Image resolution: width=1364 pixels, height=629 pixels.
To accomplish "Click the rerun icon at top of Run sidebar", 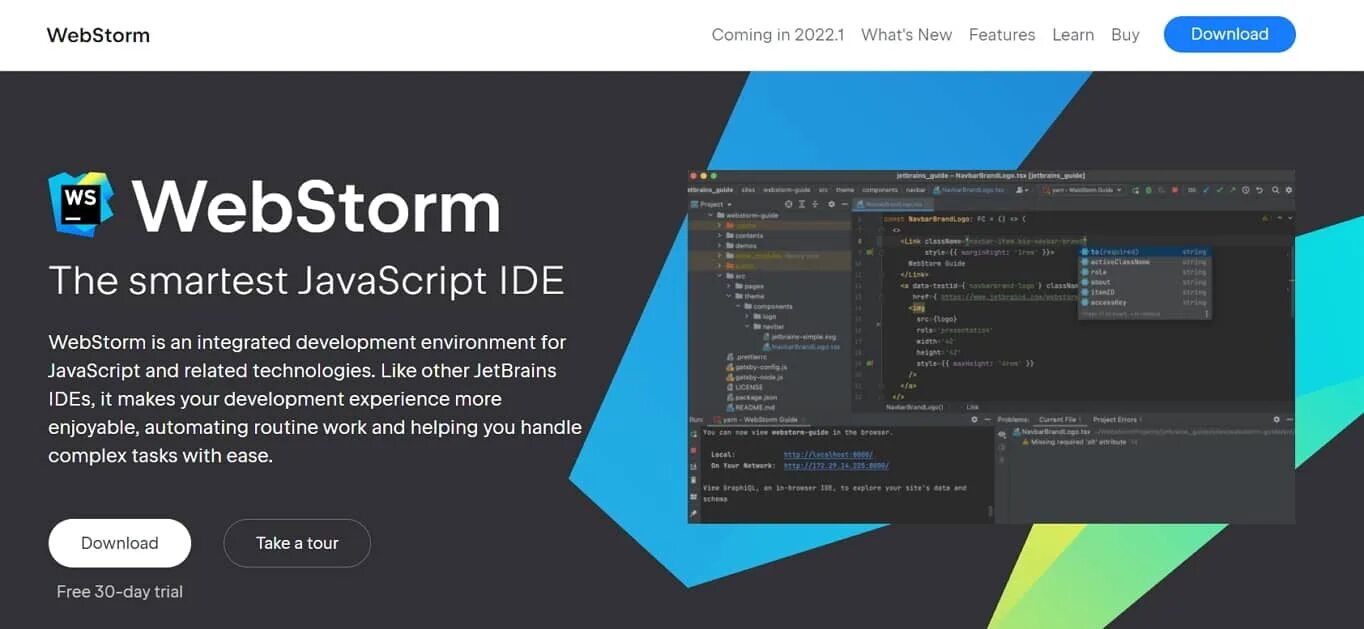I will coord(694,434).
